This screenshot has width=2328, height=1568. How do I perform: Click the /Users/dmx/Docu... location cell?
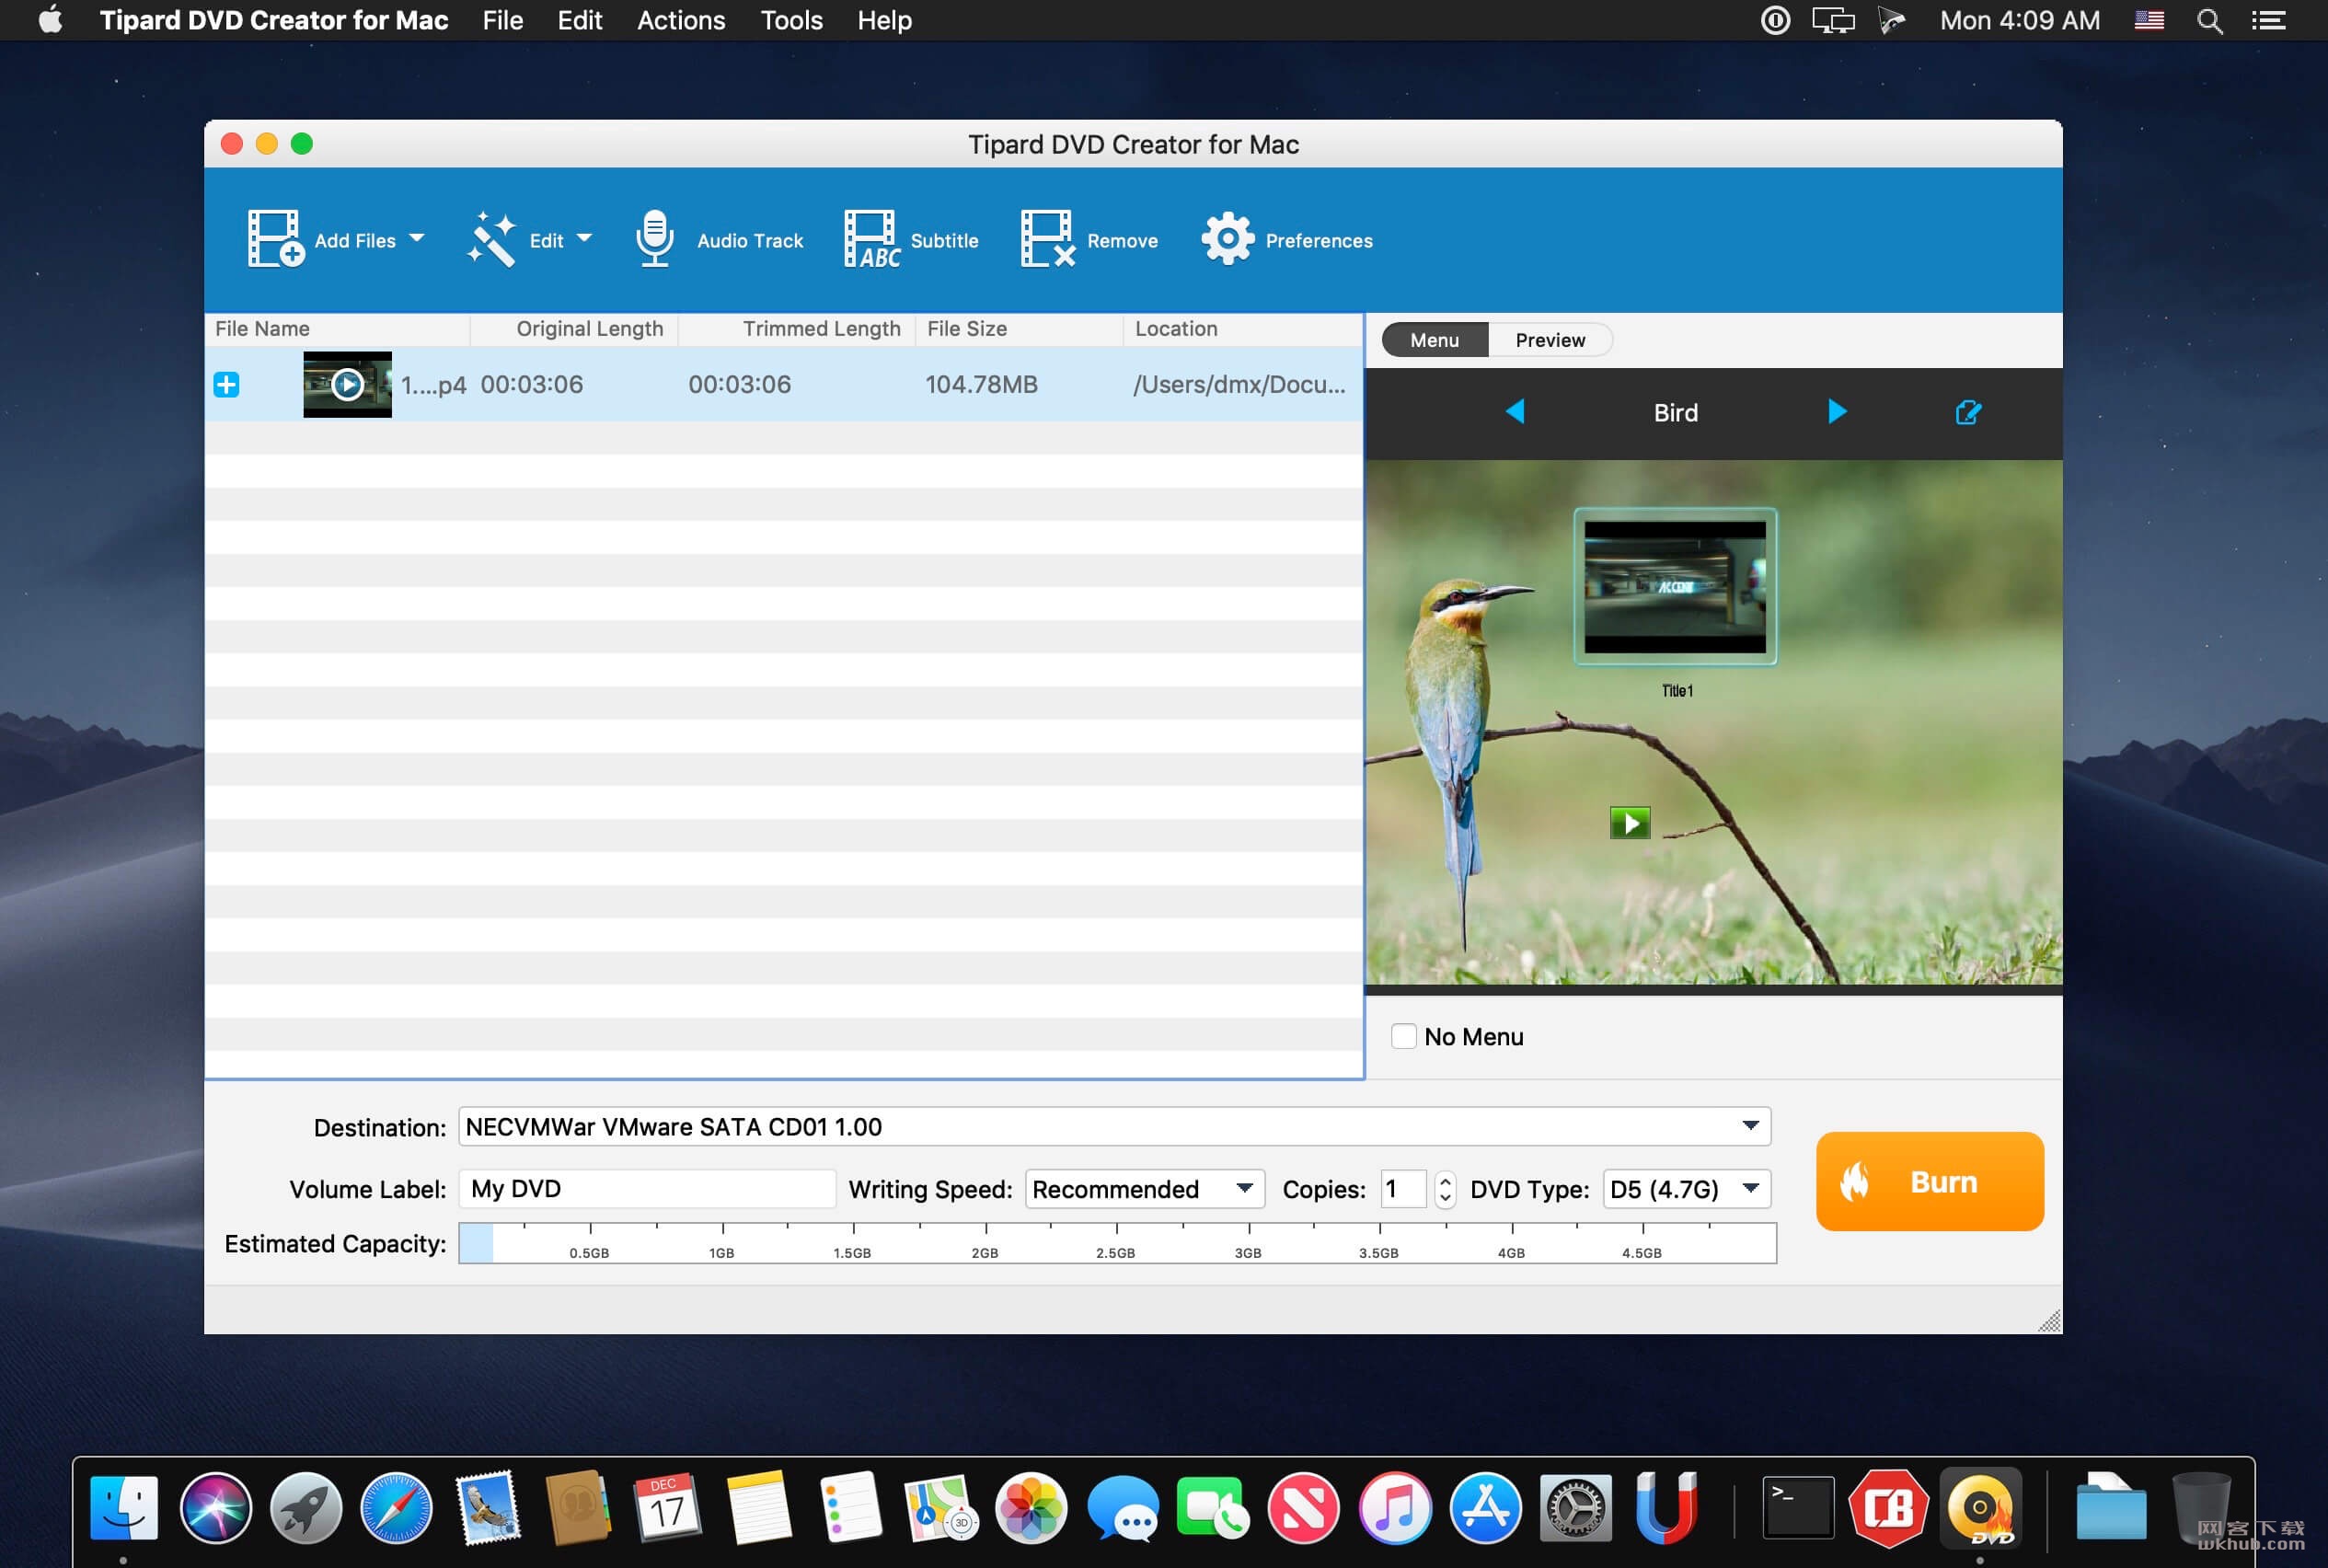1239,385
